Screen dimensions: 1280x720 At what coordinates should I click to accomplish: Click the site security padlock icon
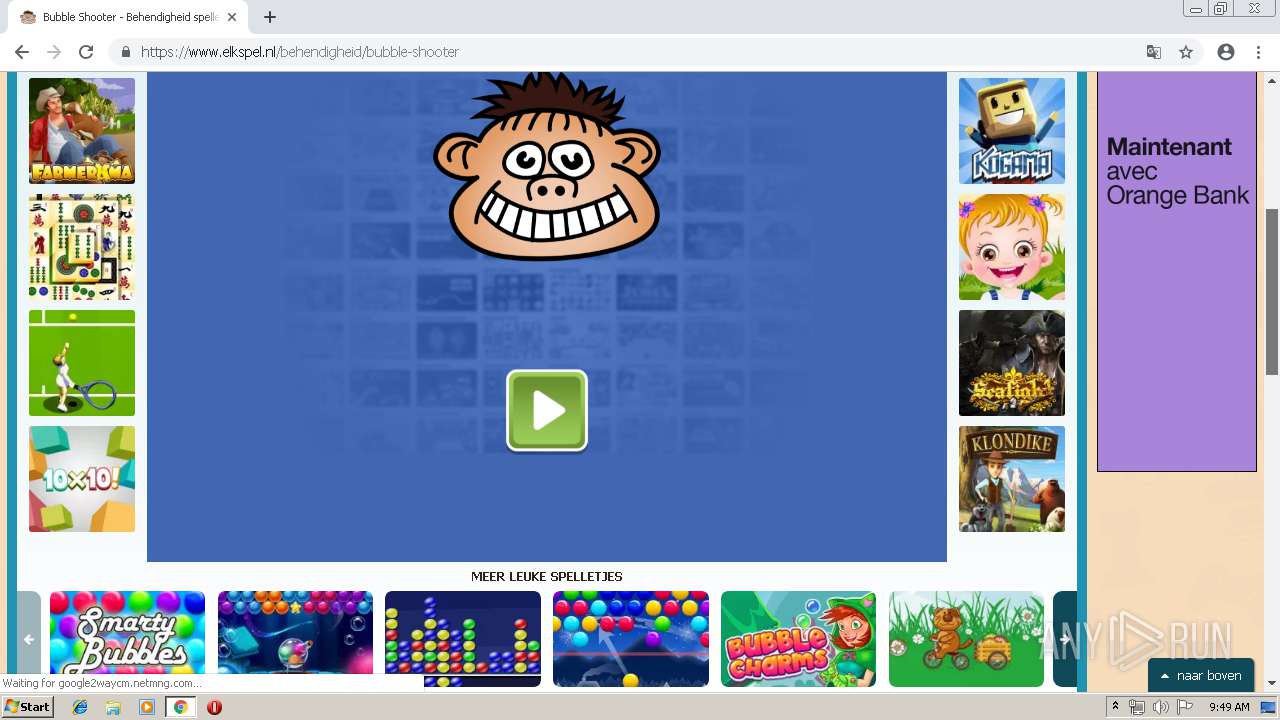click(125, 52)
